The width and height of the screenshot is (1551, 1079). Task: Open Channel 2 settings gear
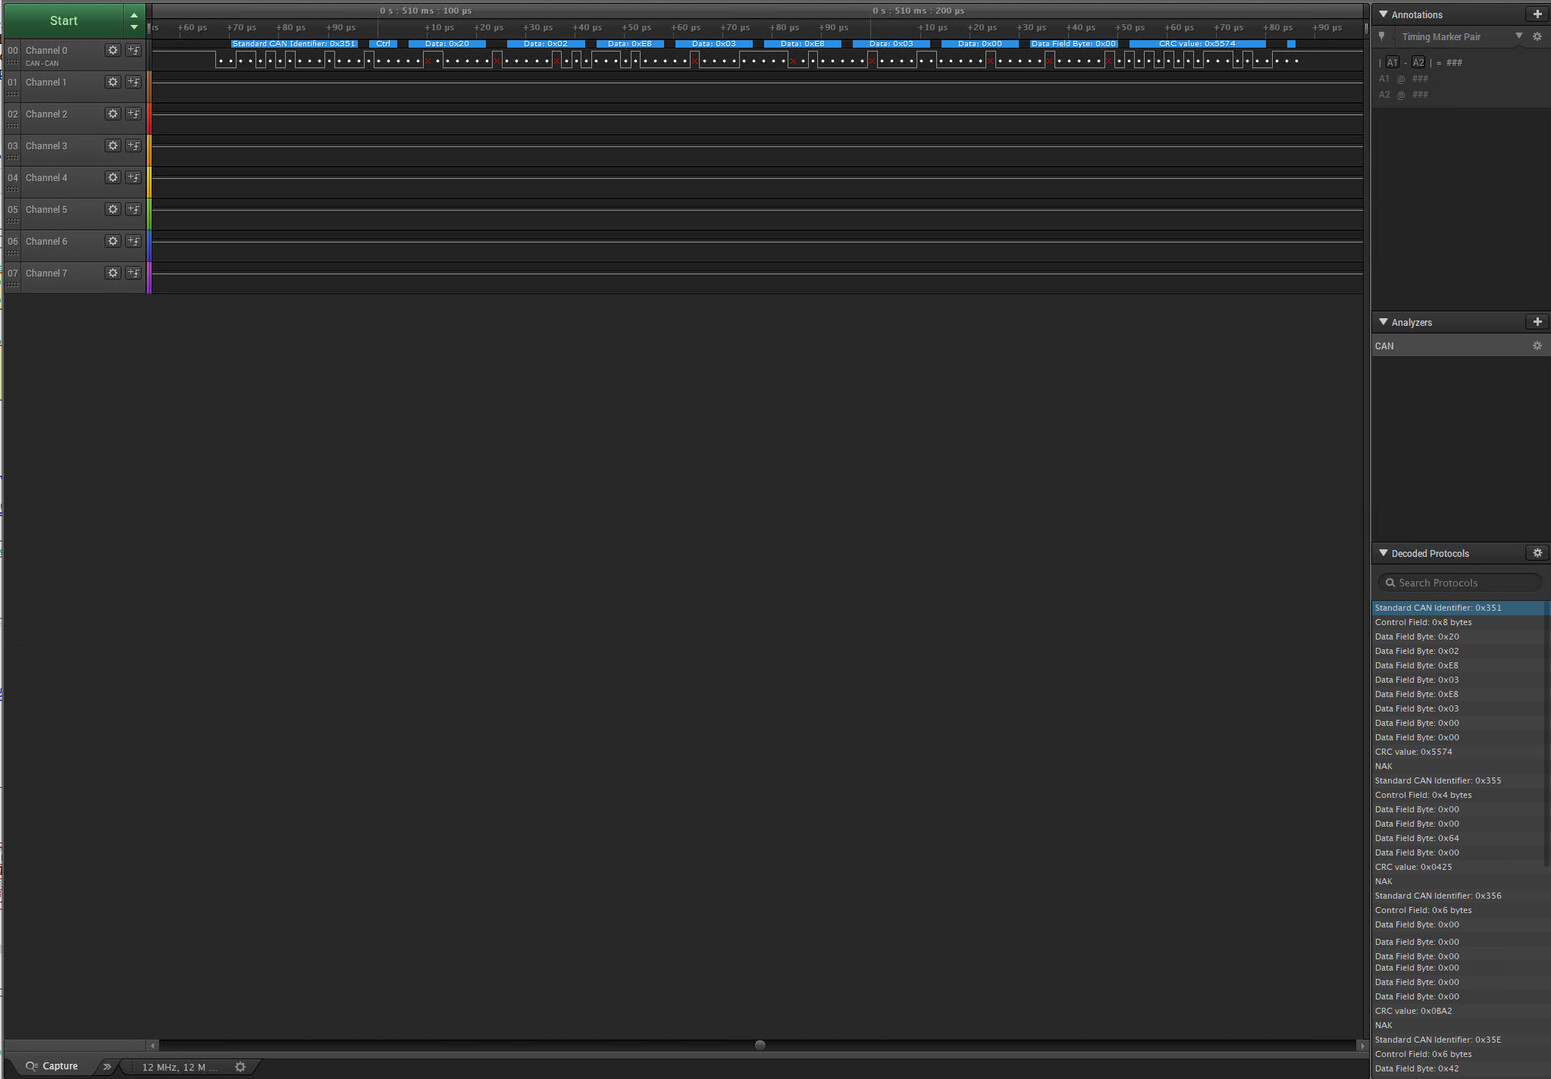click(113, 114)
